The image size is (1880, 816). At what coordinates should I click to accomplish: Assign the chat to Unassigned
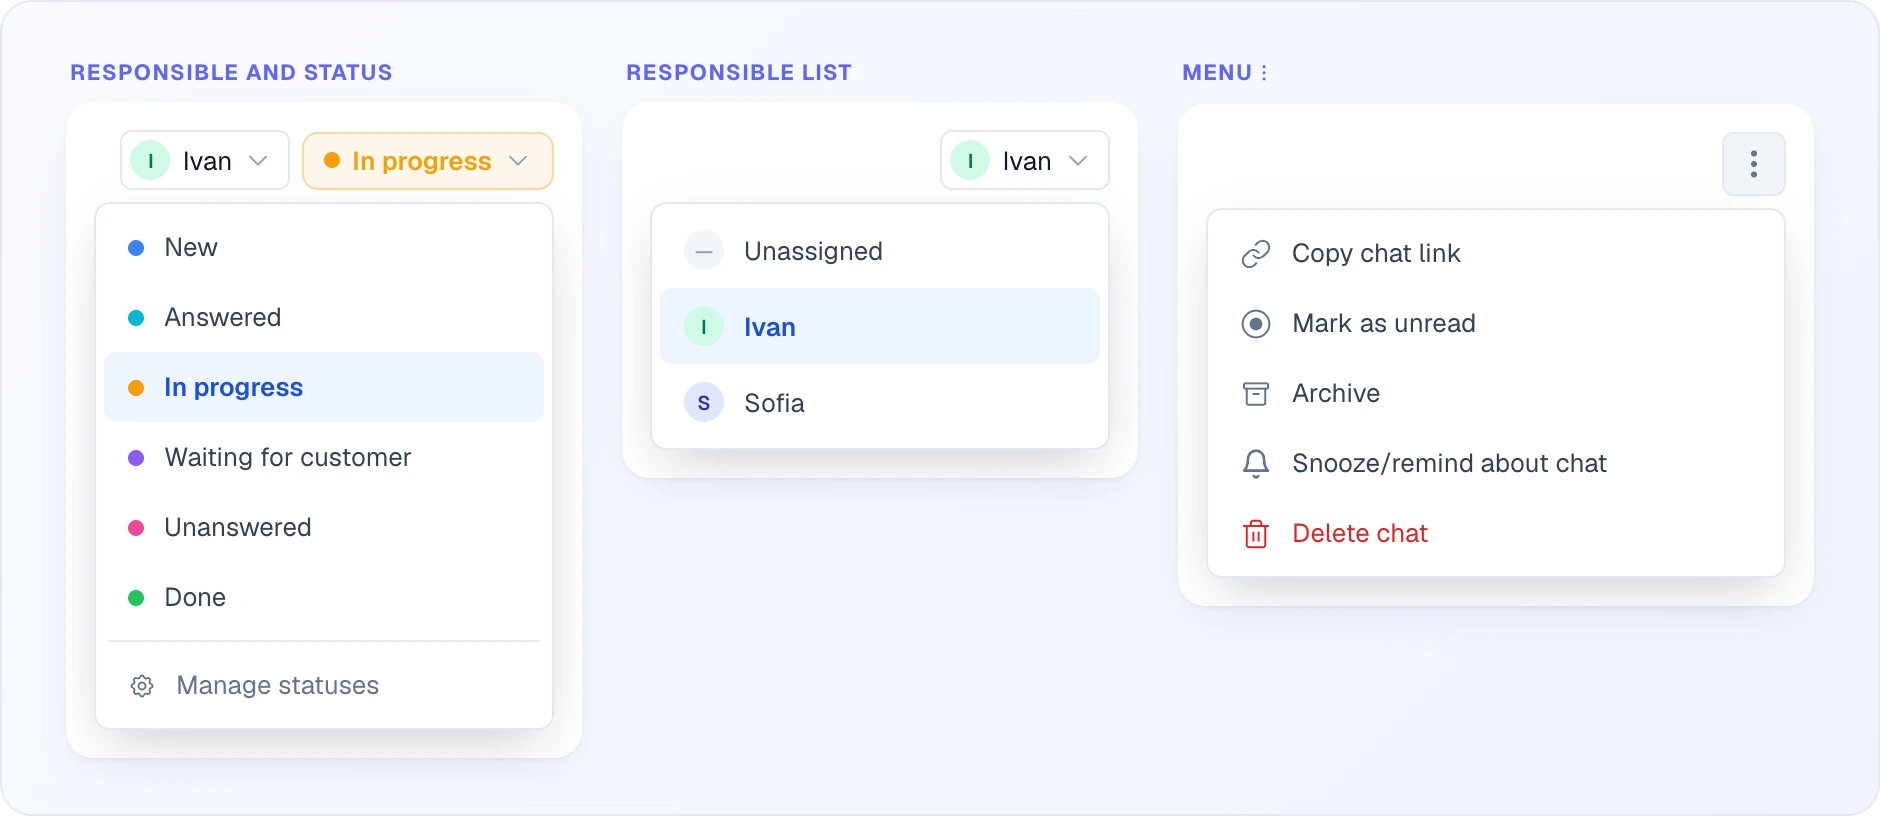[x=880, y=251]
